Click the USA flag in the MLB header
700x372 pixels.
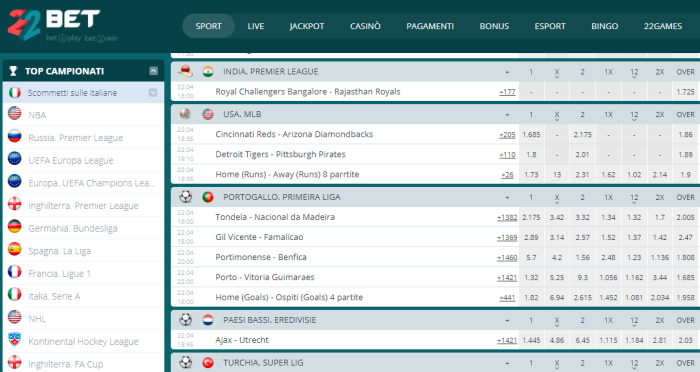pyautogui.click(x=208, y=114)
